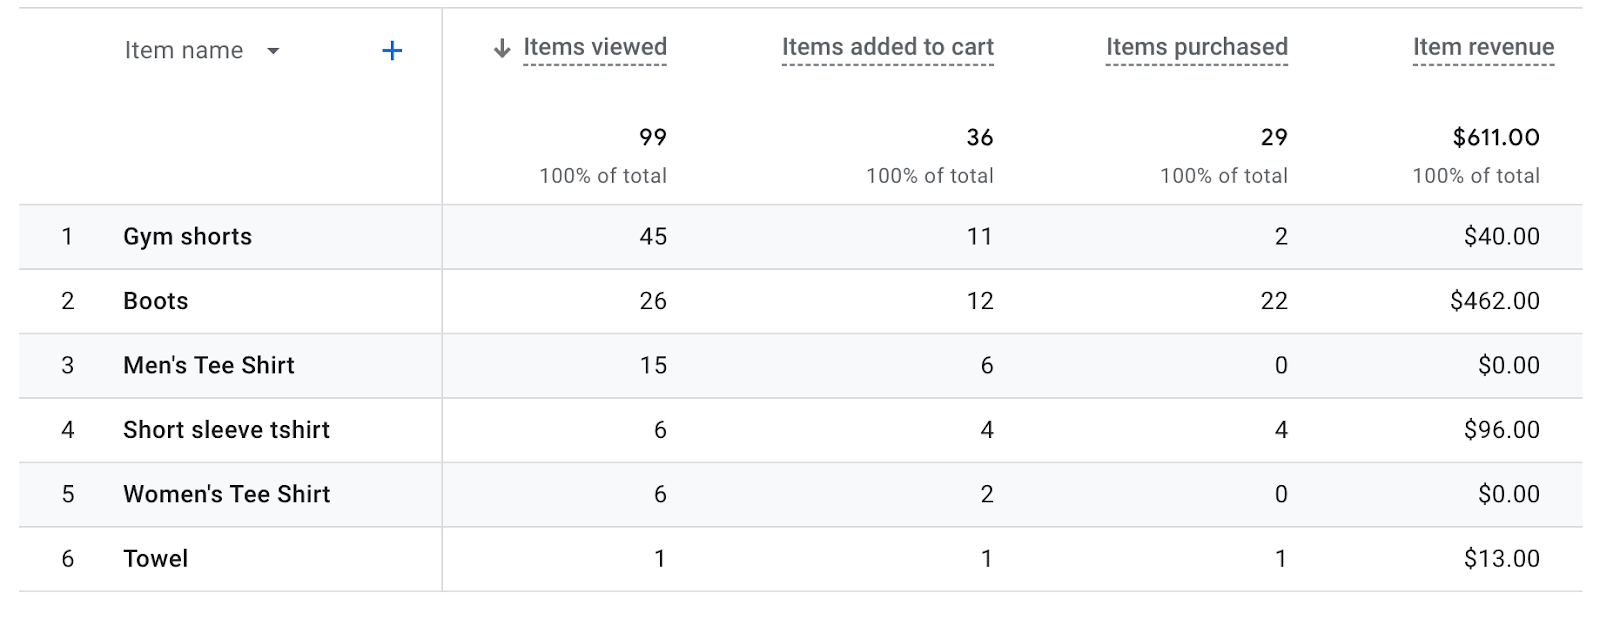Click the Short sleeve tshirt item
This screenshot has width=1600, height=620.
coord(226,430)
